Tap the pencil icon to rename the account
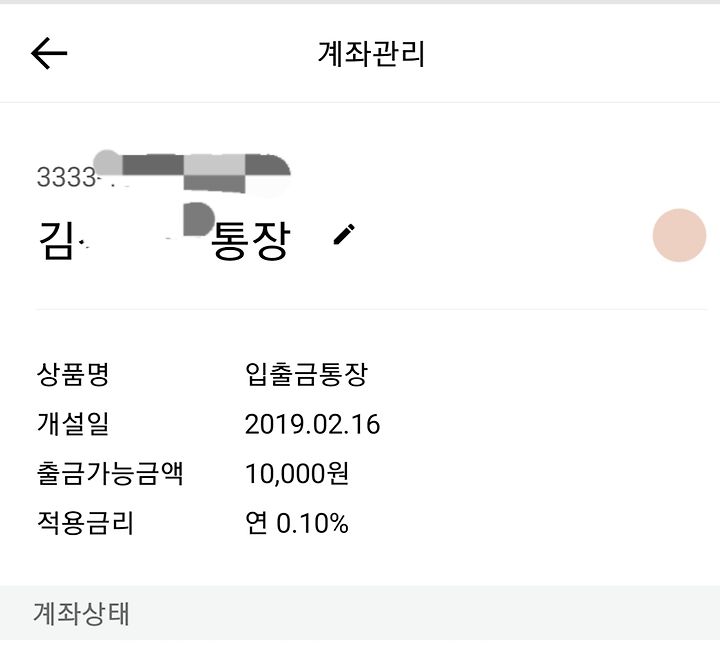 coord(344,235)
